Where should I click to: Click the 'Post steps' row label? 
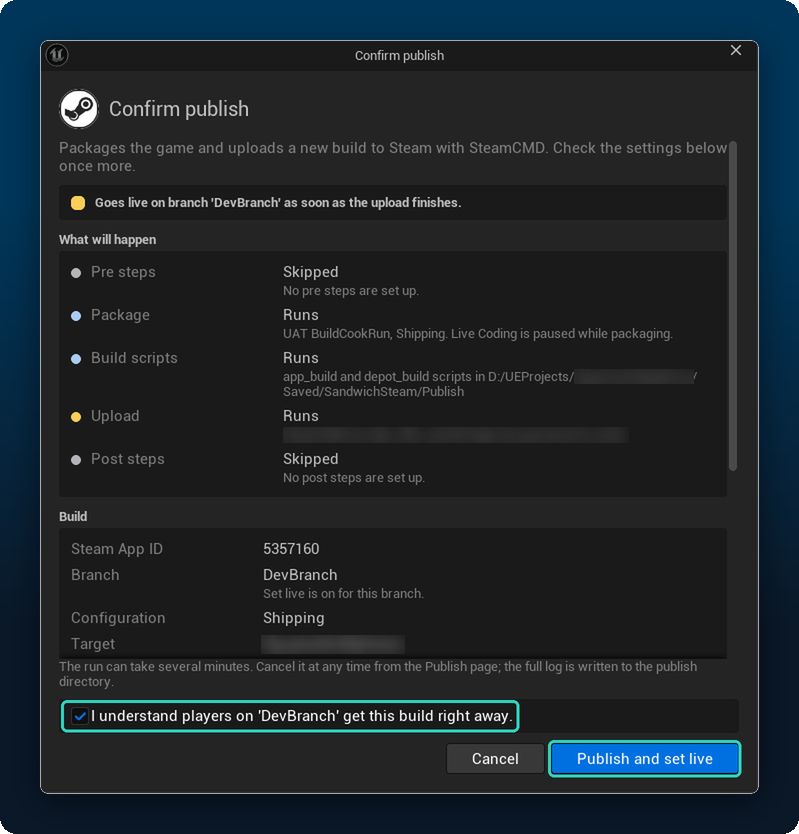pos(128,459)
